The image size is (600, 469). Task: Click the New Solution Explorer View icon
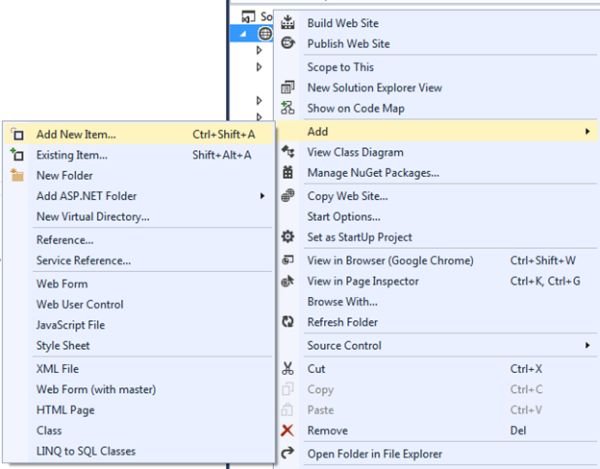288,88
